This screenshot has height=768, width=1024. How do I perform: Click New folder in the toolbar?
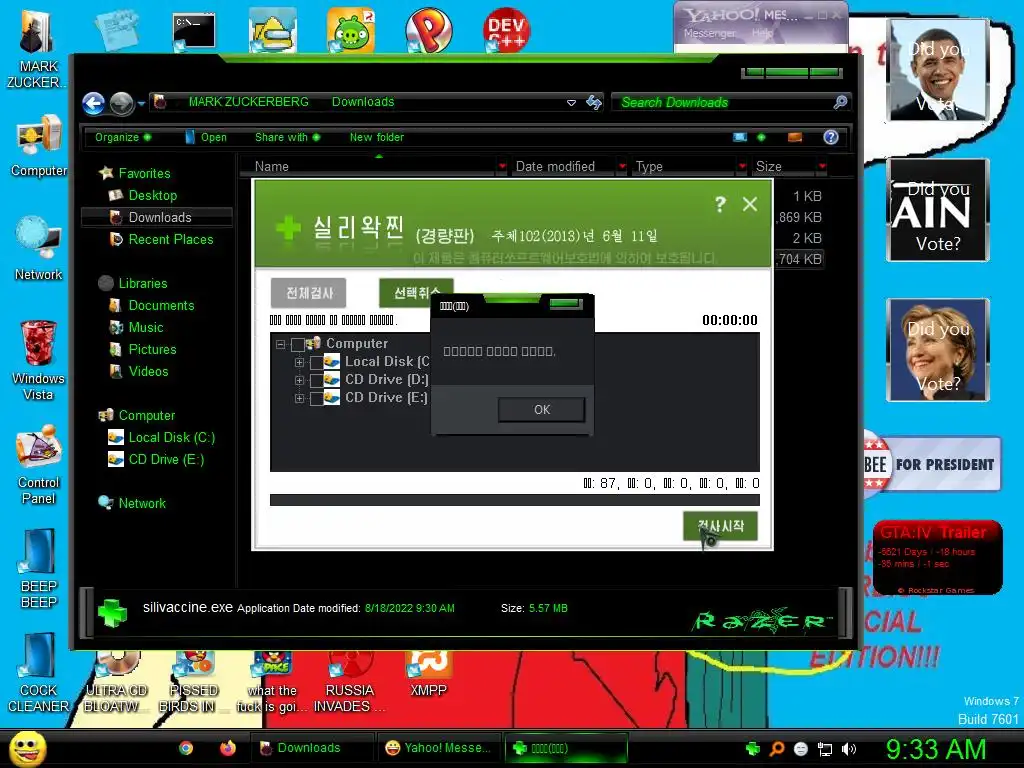[x=377, y=137]
